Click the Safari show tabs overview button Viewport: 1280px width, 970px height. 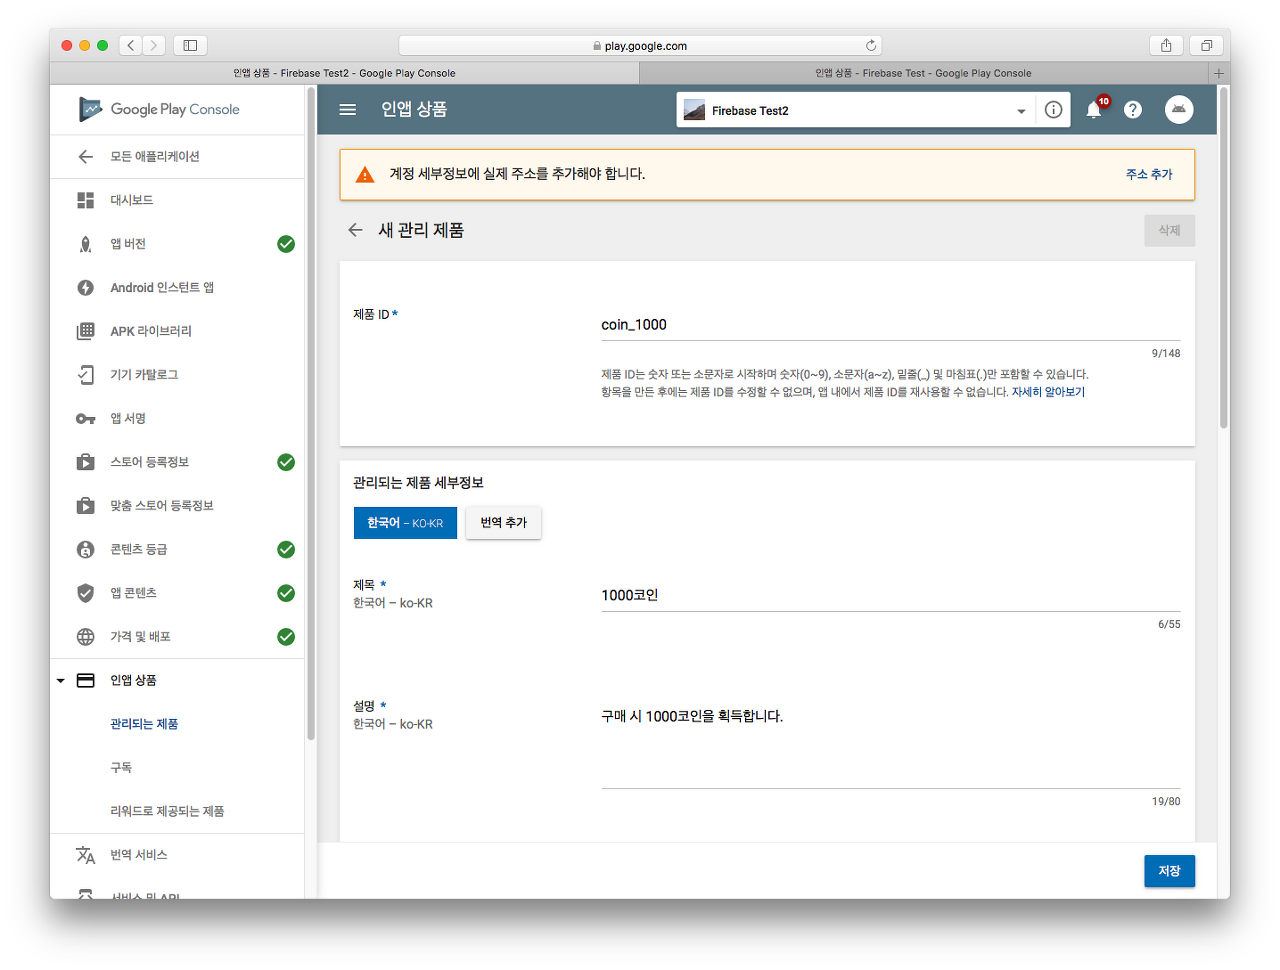pyautogui.click(x=1206, y=45)
